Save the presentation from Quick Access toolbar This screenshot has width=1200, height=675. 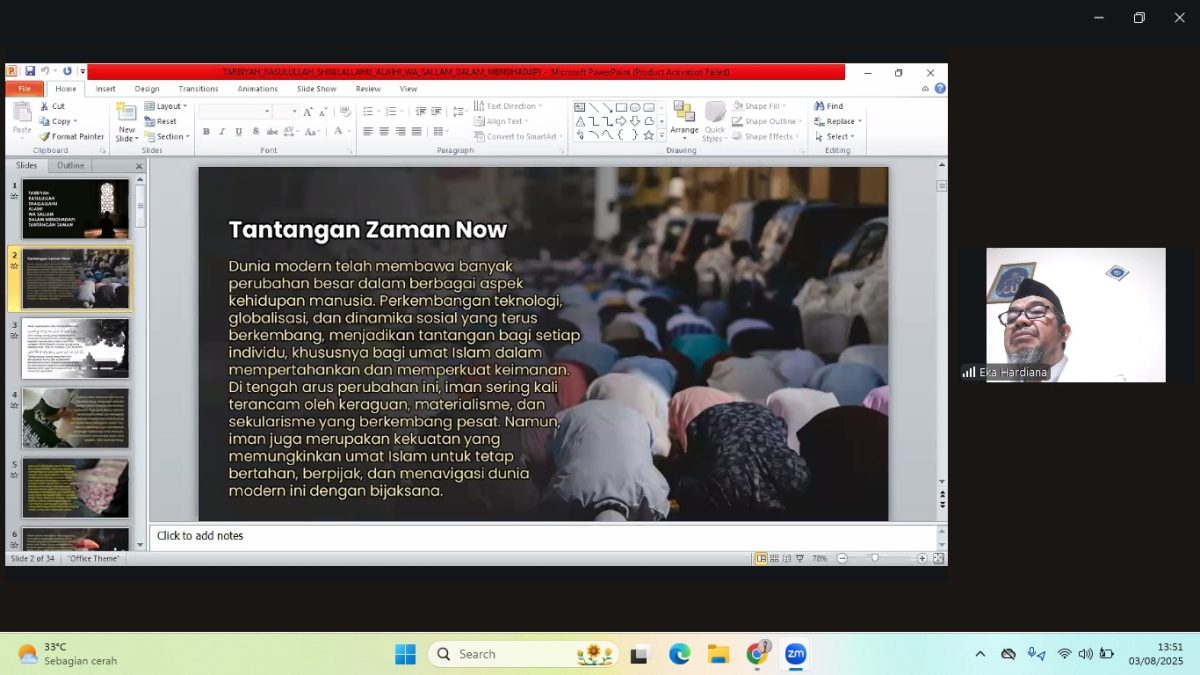point(30,72)
